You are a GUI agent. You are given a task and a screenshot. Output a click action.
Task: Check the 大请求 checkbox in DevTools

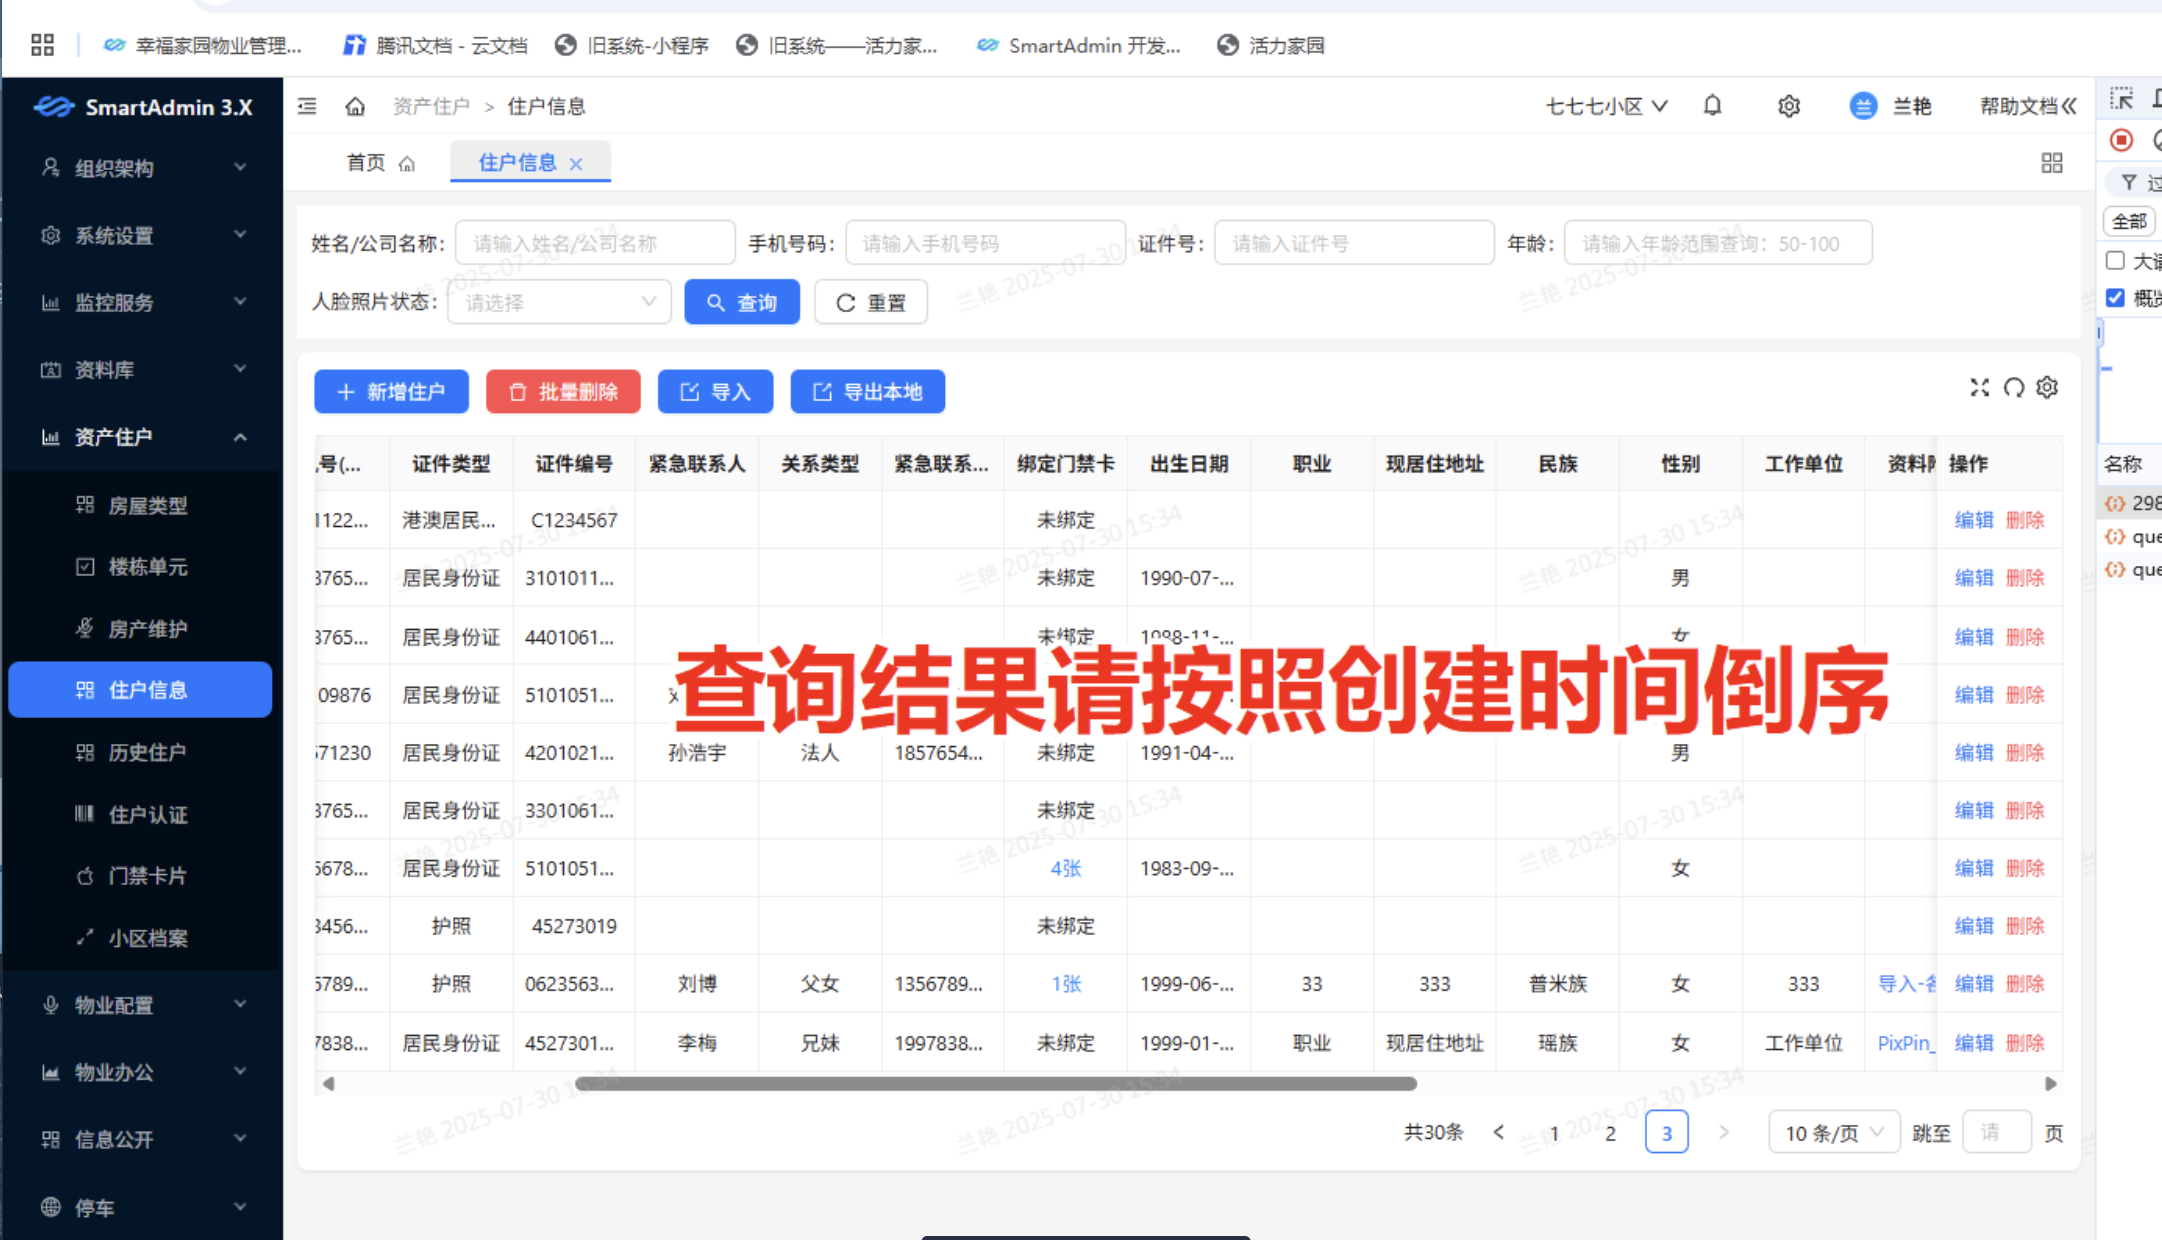tap(2115, 261)
